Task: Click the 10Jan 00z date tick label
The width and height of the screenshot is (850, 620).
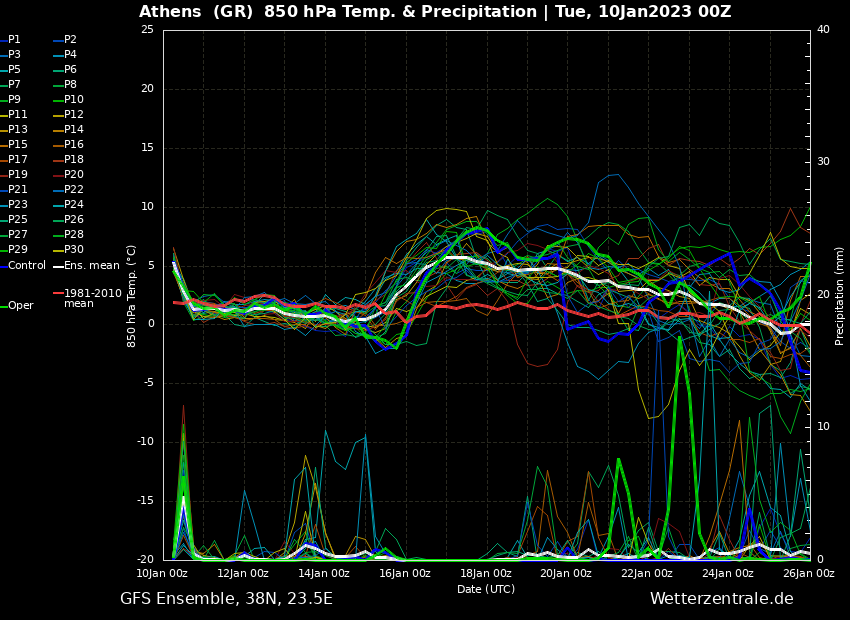Action: pos(163,573)
